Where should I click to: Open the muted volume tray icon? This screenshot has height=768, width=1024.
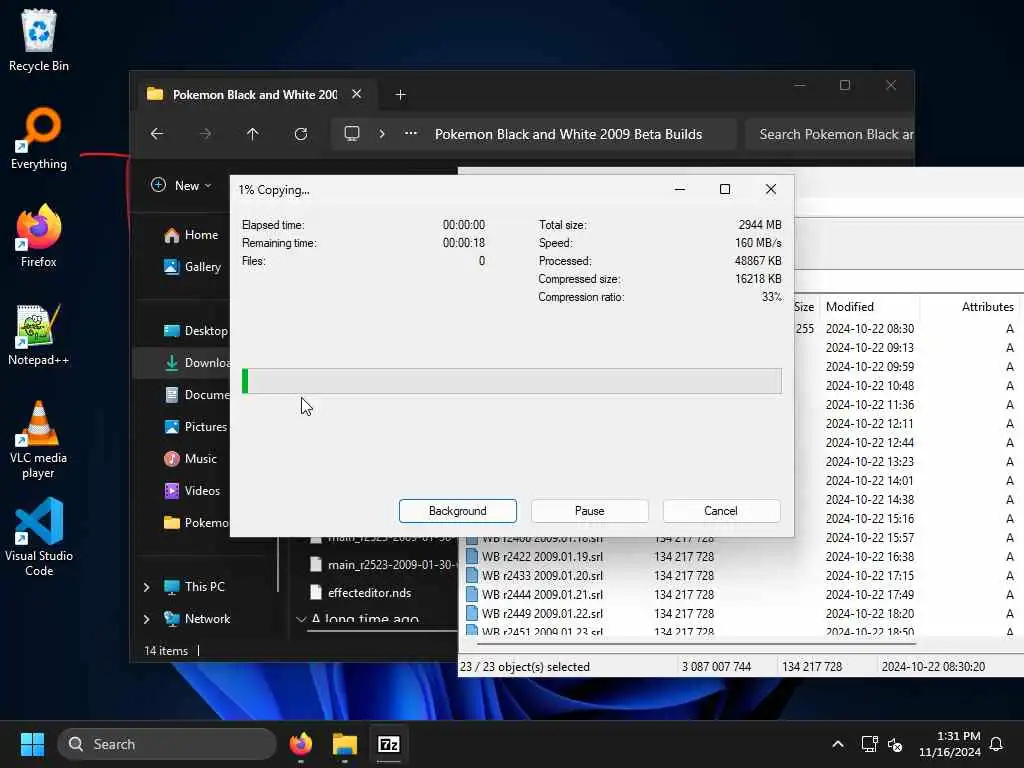click(x=895, y=744)
